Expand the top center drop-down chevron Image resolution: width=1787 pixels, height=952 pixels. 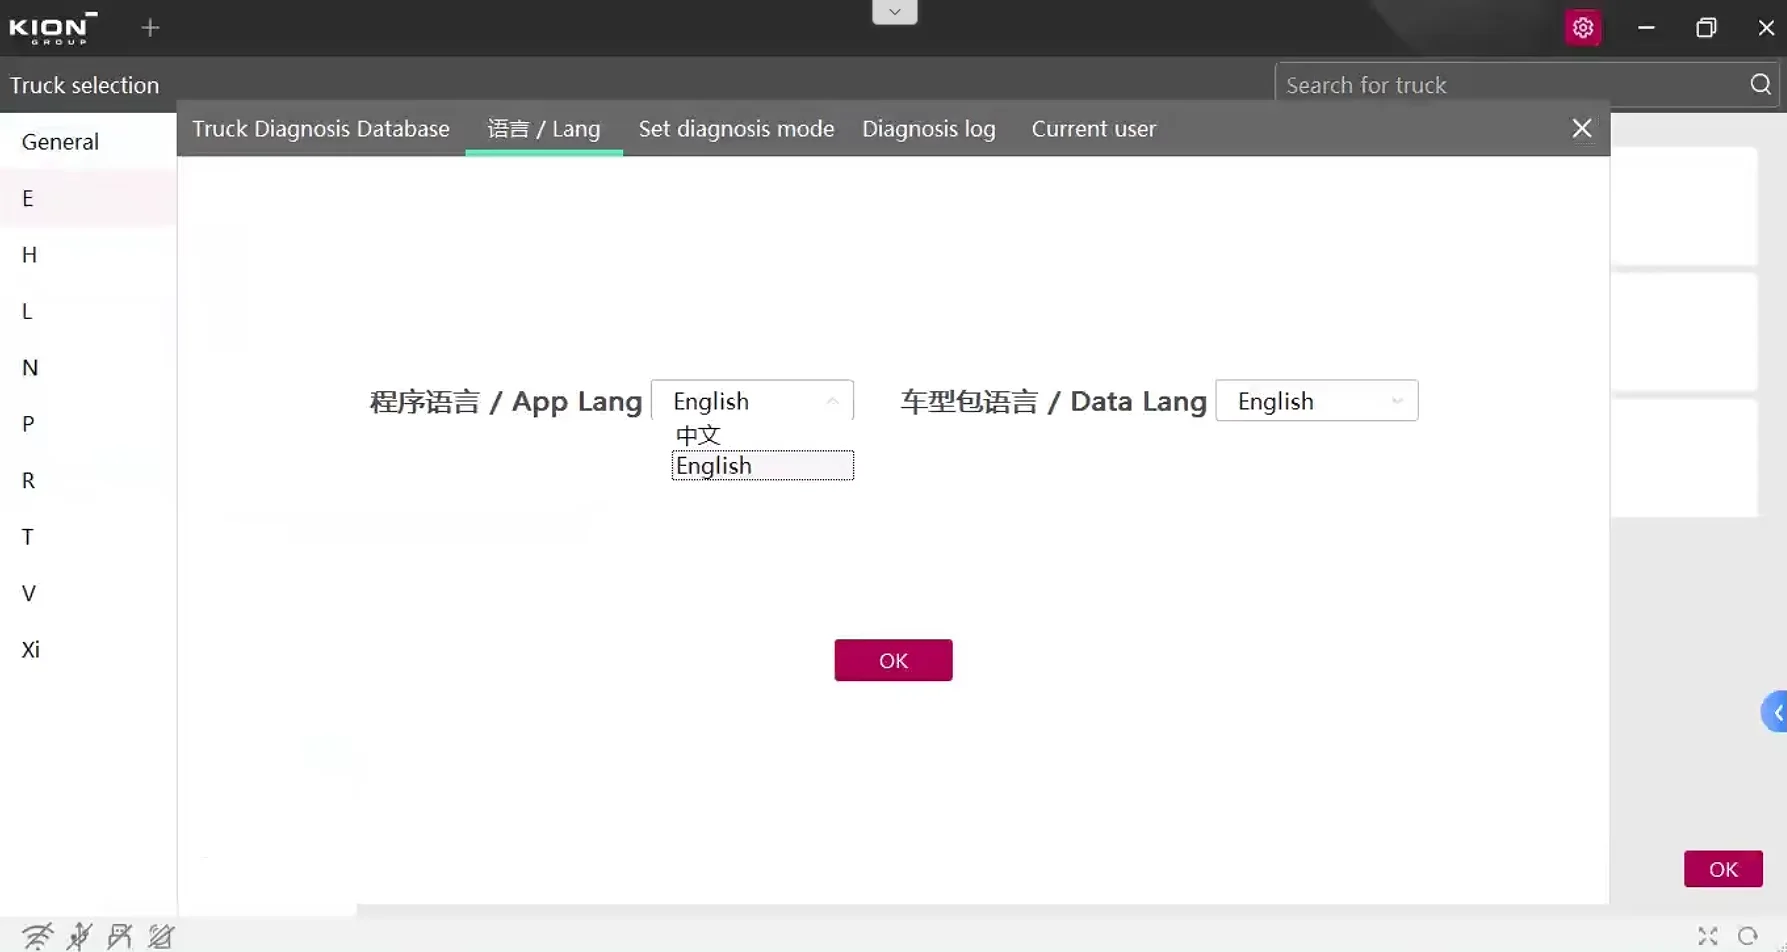[894, 12]
